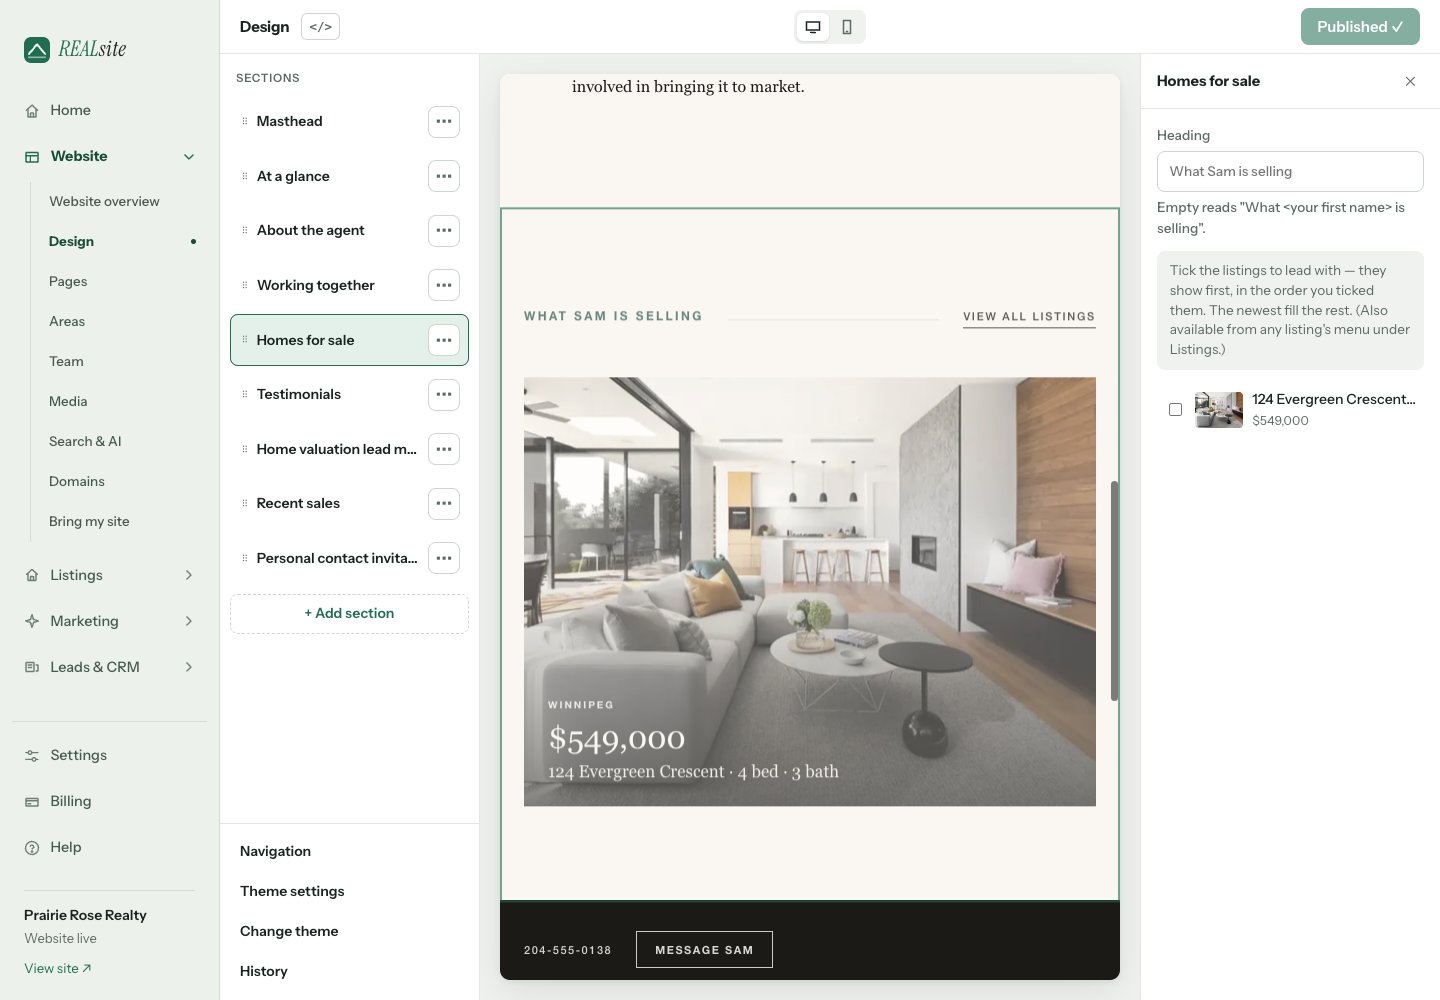Expand the Leads & CRM menu

pyautogui.click(x=189, y=667)
